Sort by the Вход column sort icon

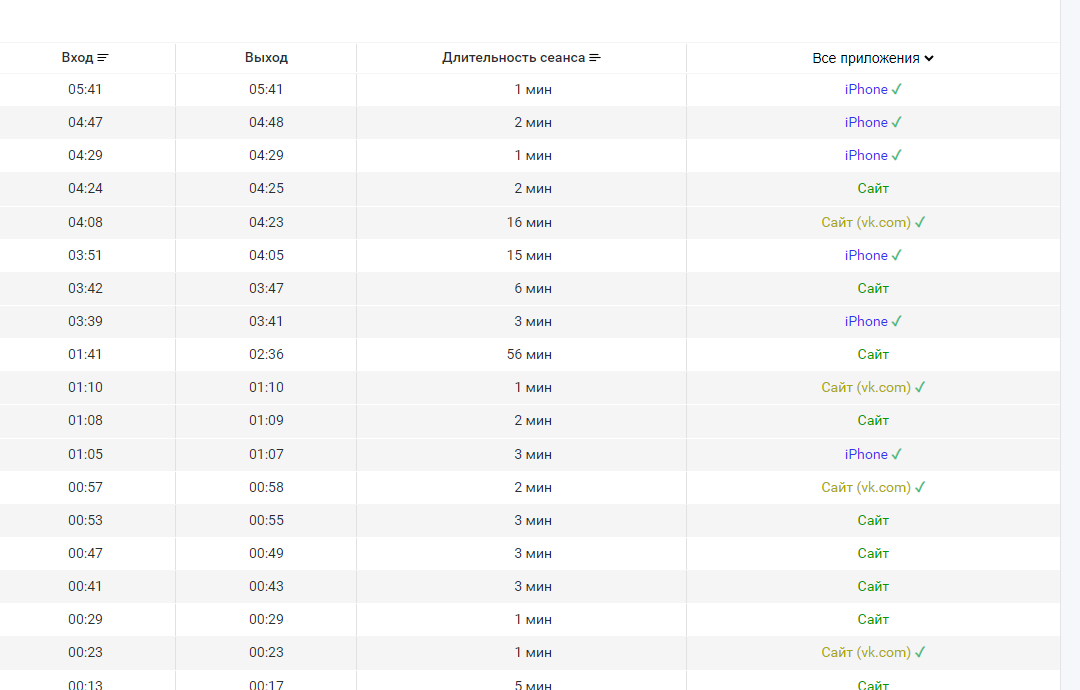tap(103, 58)
